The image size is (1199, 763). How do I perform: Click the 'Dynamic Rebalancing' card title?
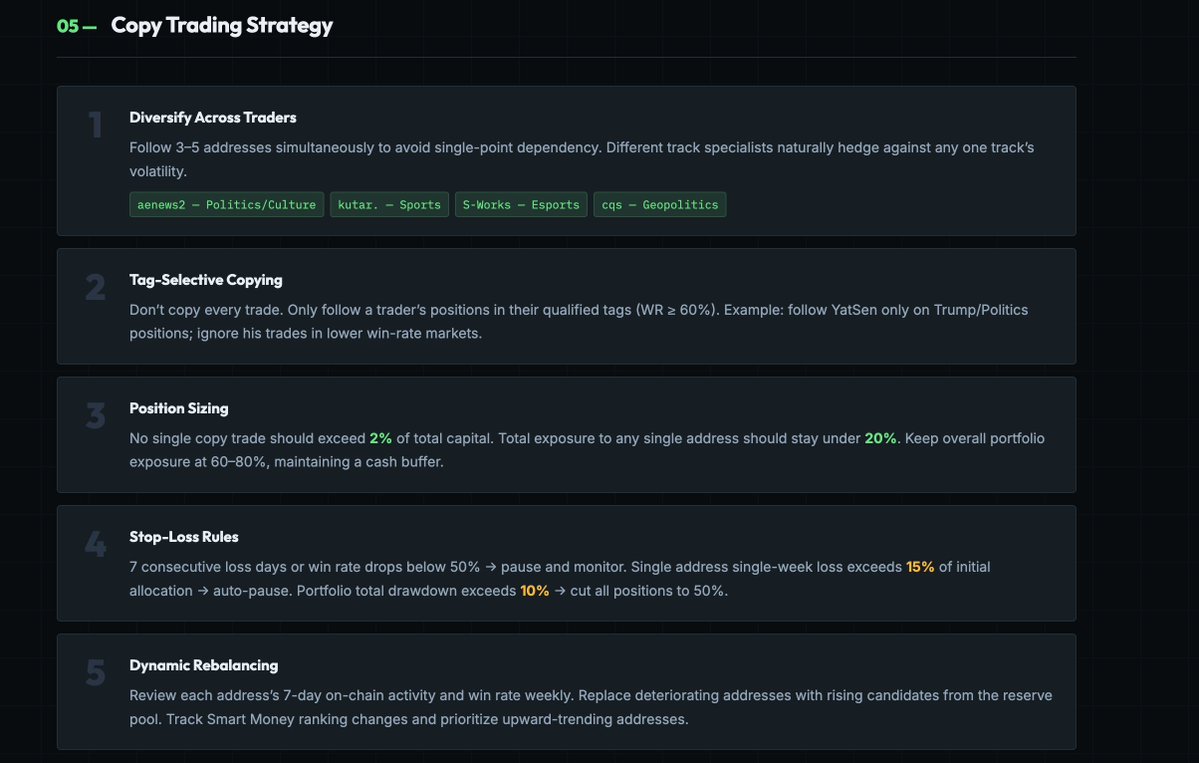(x=203, y=665)
